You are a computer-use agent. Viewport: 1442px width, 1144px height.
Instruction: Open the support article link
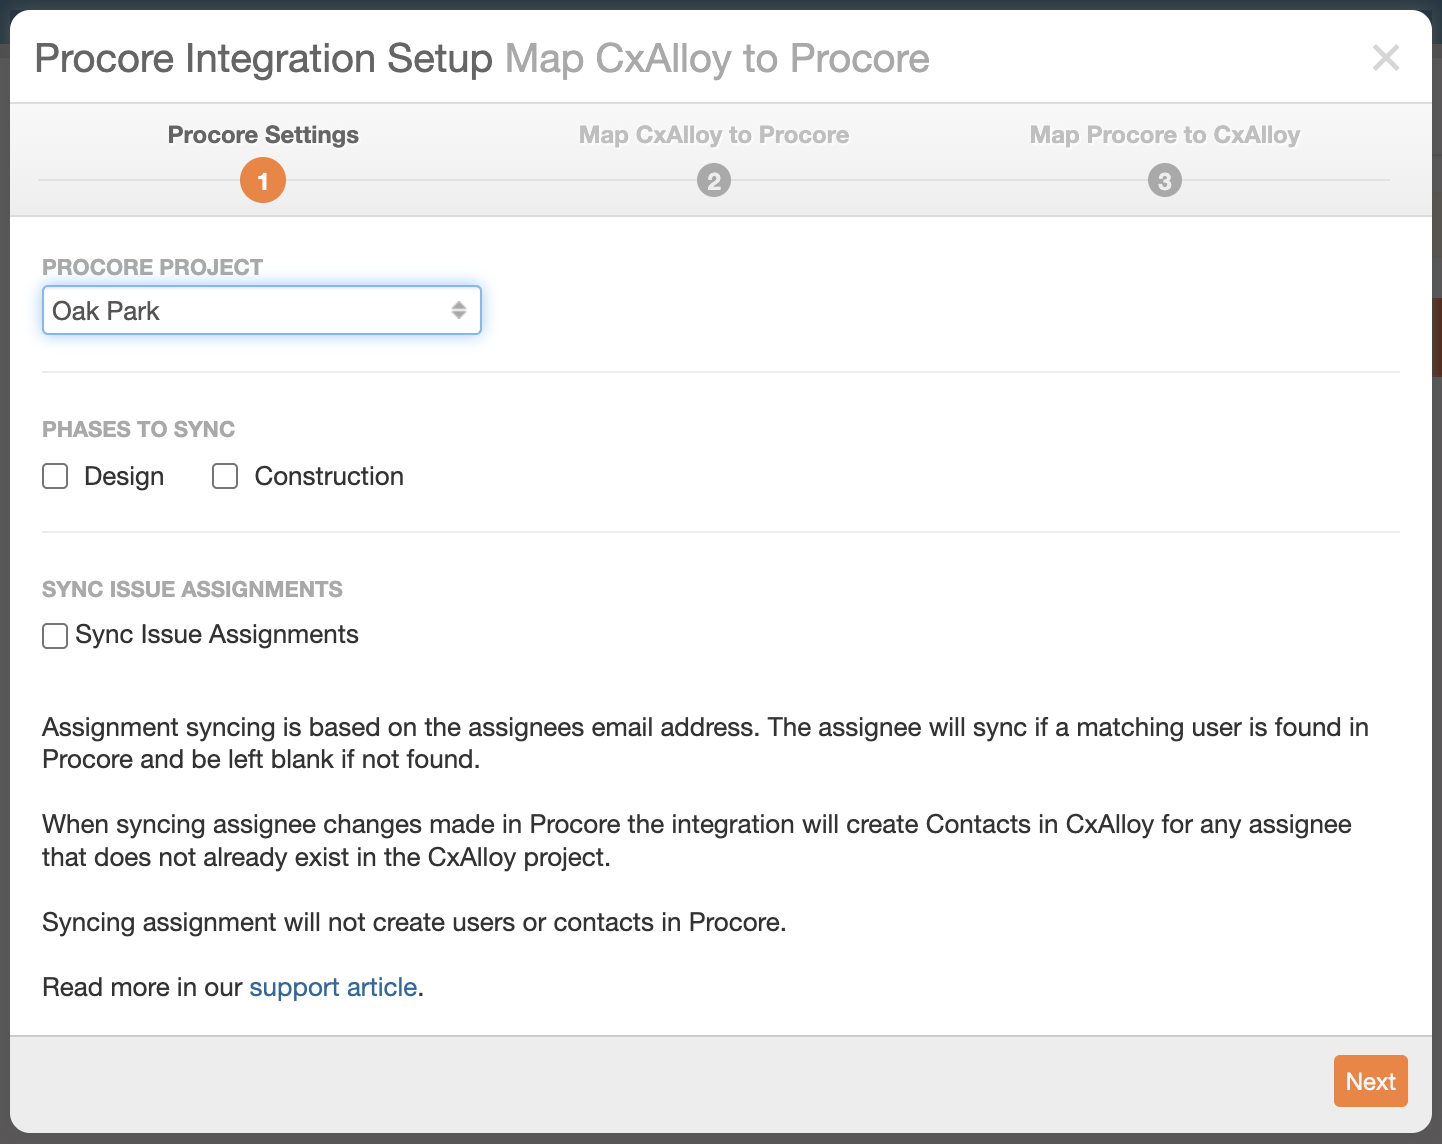point(333,987)
